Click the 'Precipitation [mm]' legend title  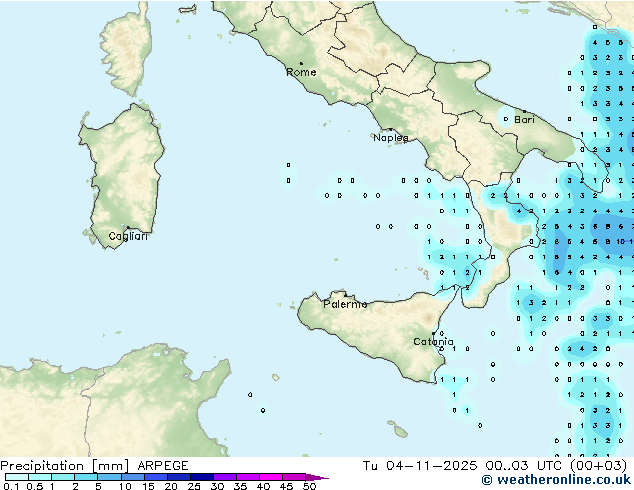click(x=65, y=466)
